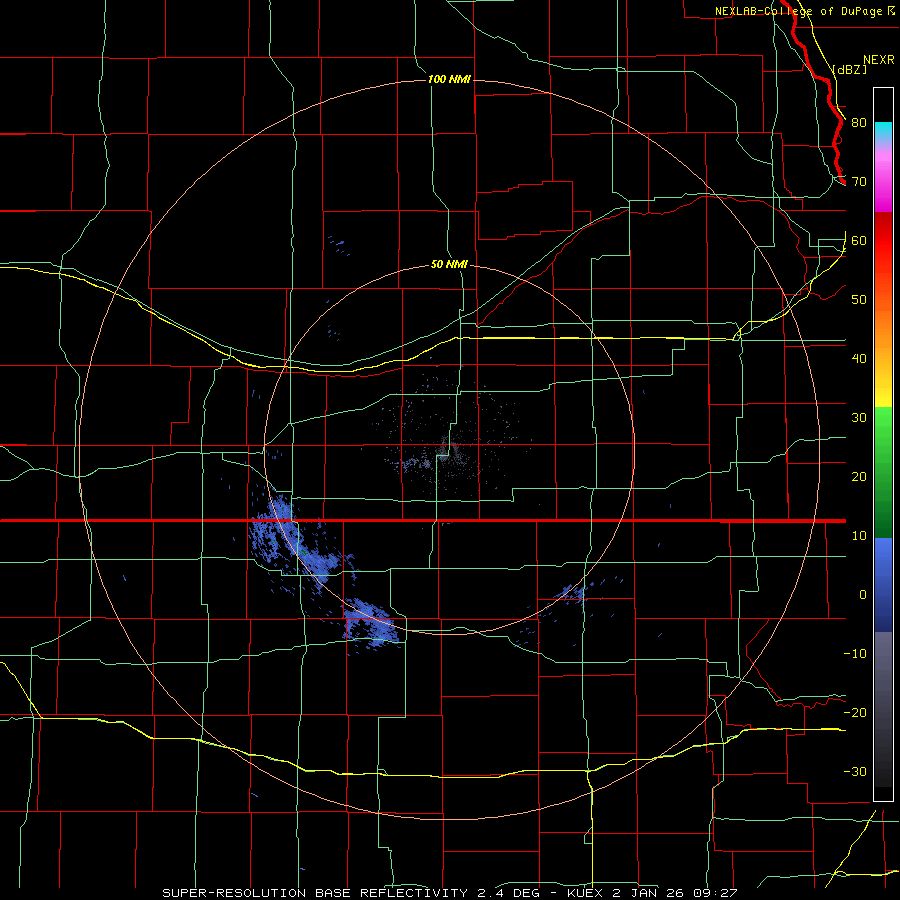Click the 50 NMI range ring label
900x900 pixels.
coord(449,265)
